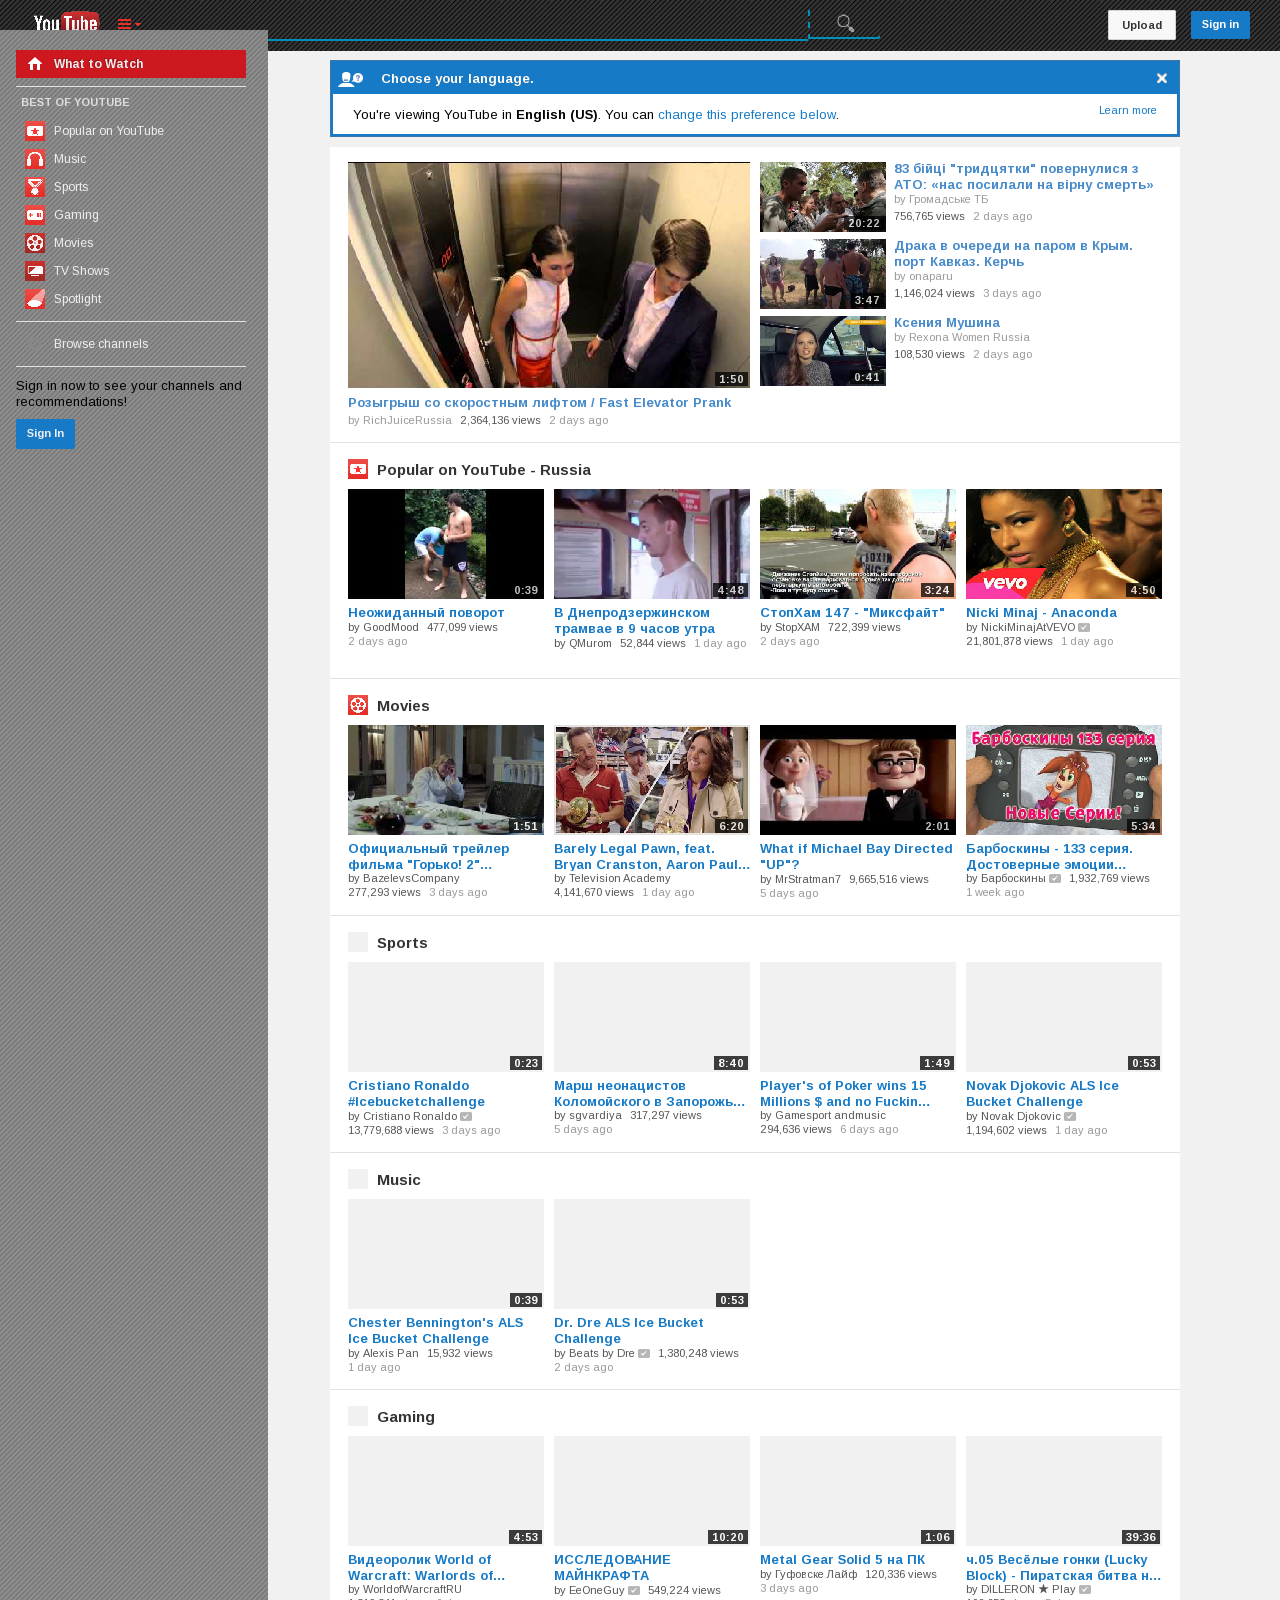Play СтопХам 147 thumbnail
This screenshot has height=1600, width=1280.
pyautogui.click(x=858, y=544)
